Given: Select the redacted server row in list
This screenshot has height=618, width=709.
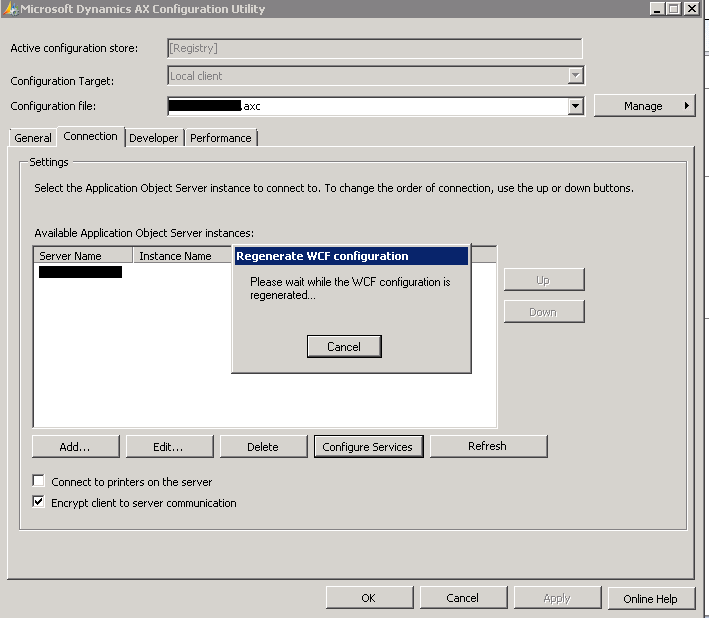Looking at the screenshot, I should [x=80, y=272].
